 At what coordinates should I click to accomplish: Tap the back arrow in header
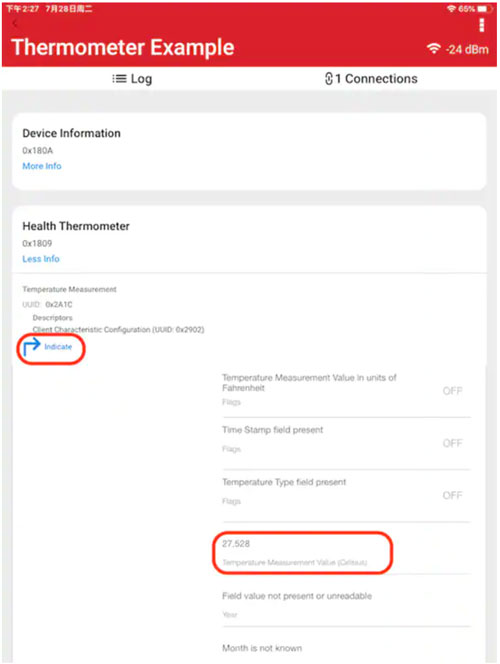point(15,24)
